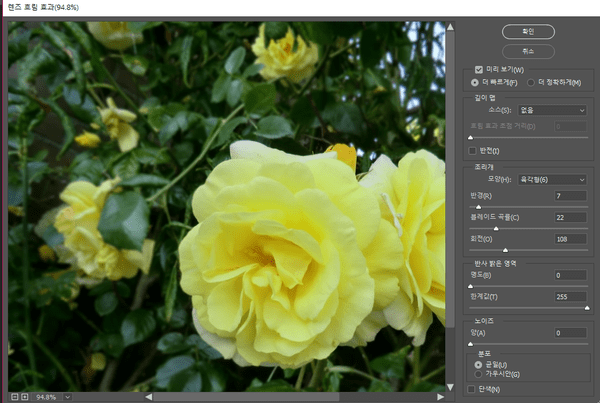Click the vertical scrollbar down arrow

pyautogui.click(x=452, y=385)
